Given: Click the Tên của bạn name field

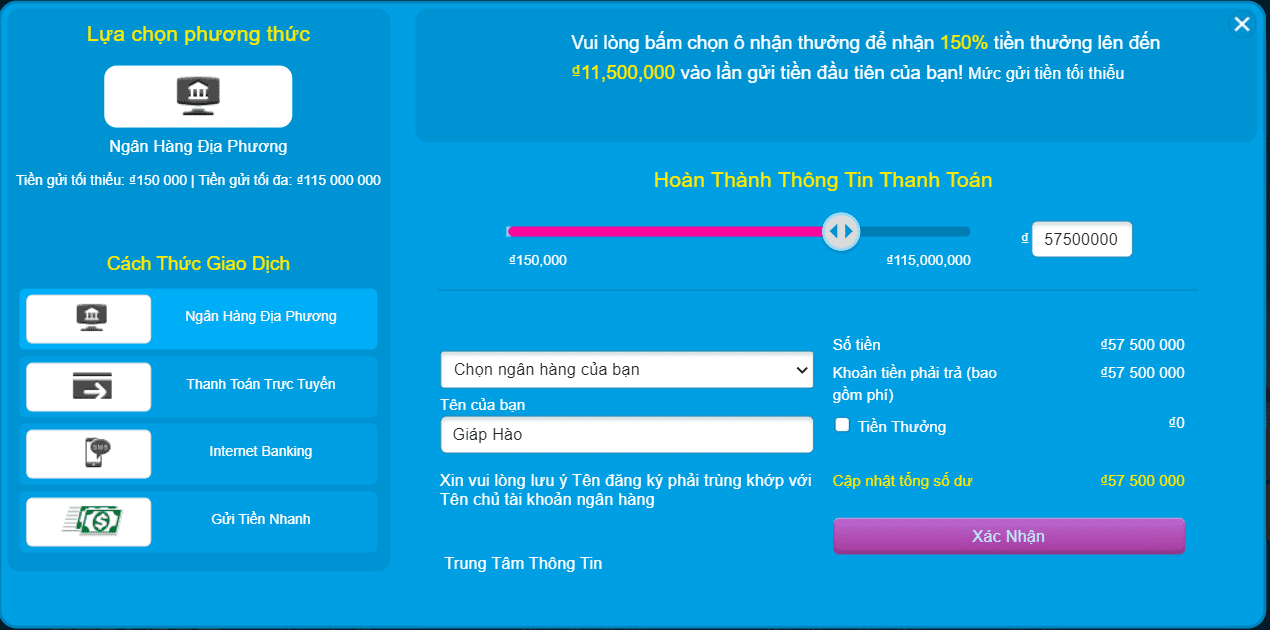Looking at the screenshot, I should tap(627, 435).
